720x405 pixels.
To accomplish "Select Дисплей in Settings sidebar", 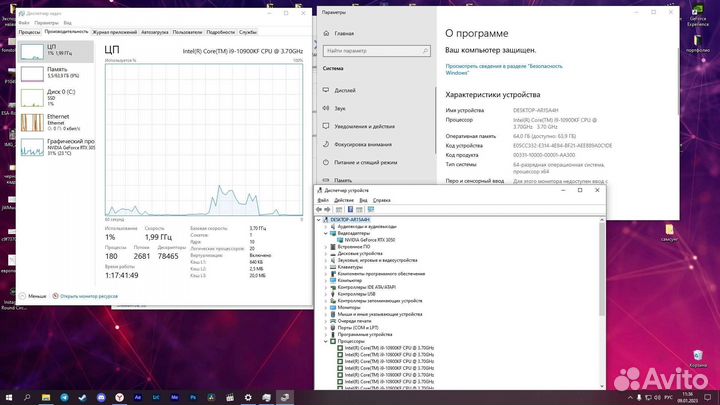I will [344, 90].
